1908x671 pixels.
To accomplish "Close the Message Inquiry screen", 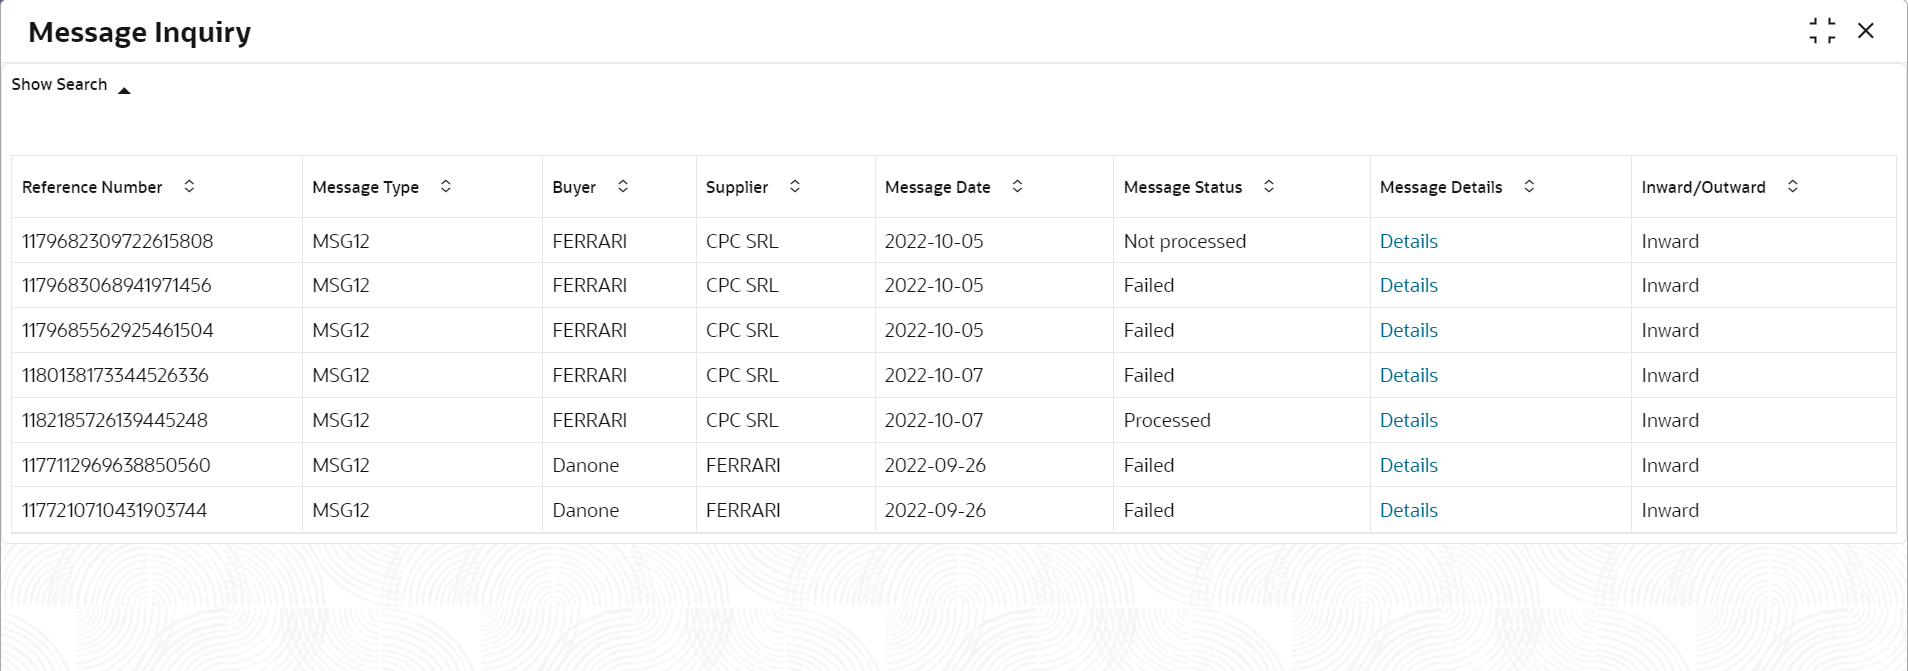I will pyautogui.click(x=1866, y=31).
